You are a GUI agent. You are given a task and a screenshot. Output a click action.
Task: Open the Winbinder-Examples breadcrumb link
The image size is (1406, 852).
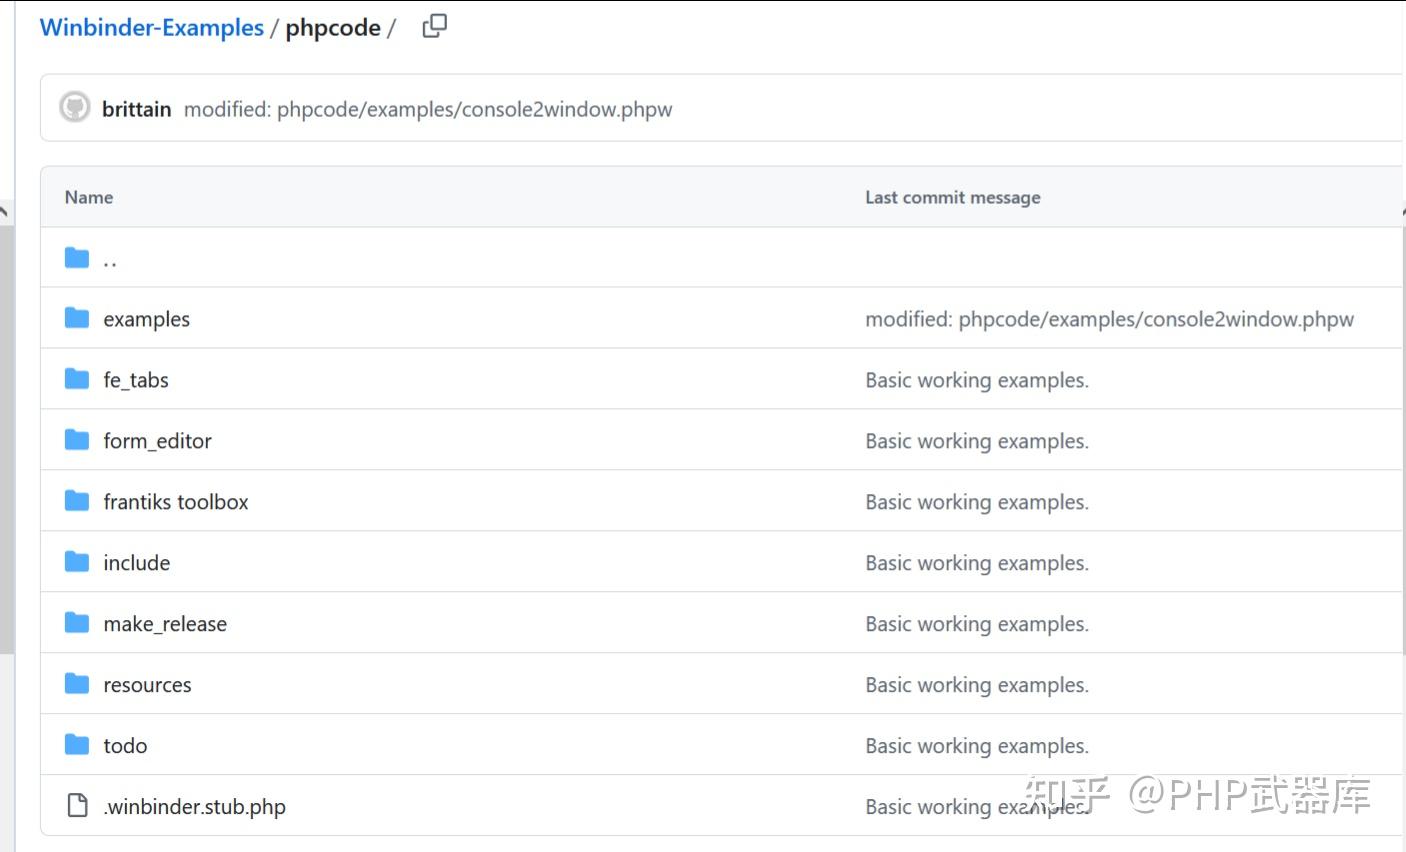(x=152, y=28)
